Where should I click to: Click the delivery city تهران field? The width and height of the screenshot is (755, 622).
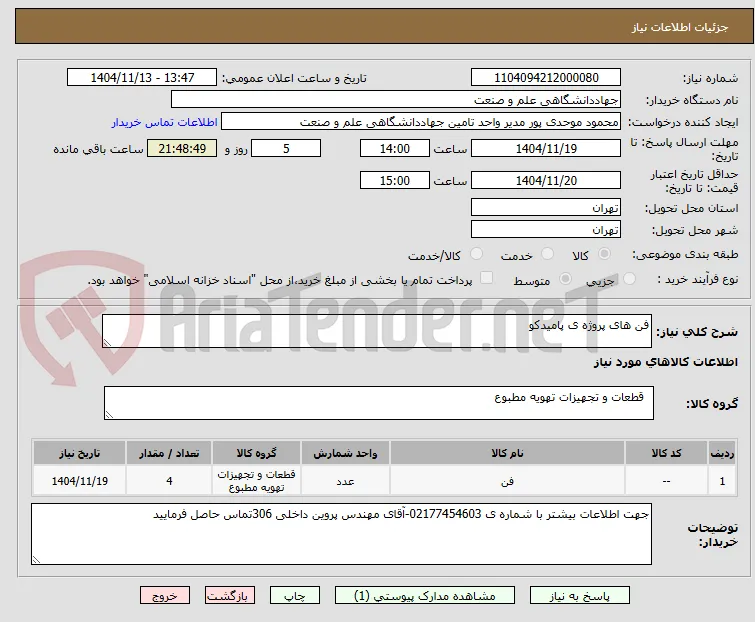click(x=546, y=230)
